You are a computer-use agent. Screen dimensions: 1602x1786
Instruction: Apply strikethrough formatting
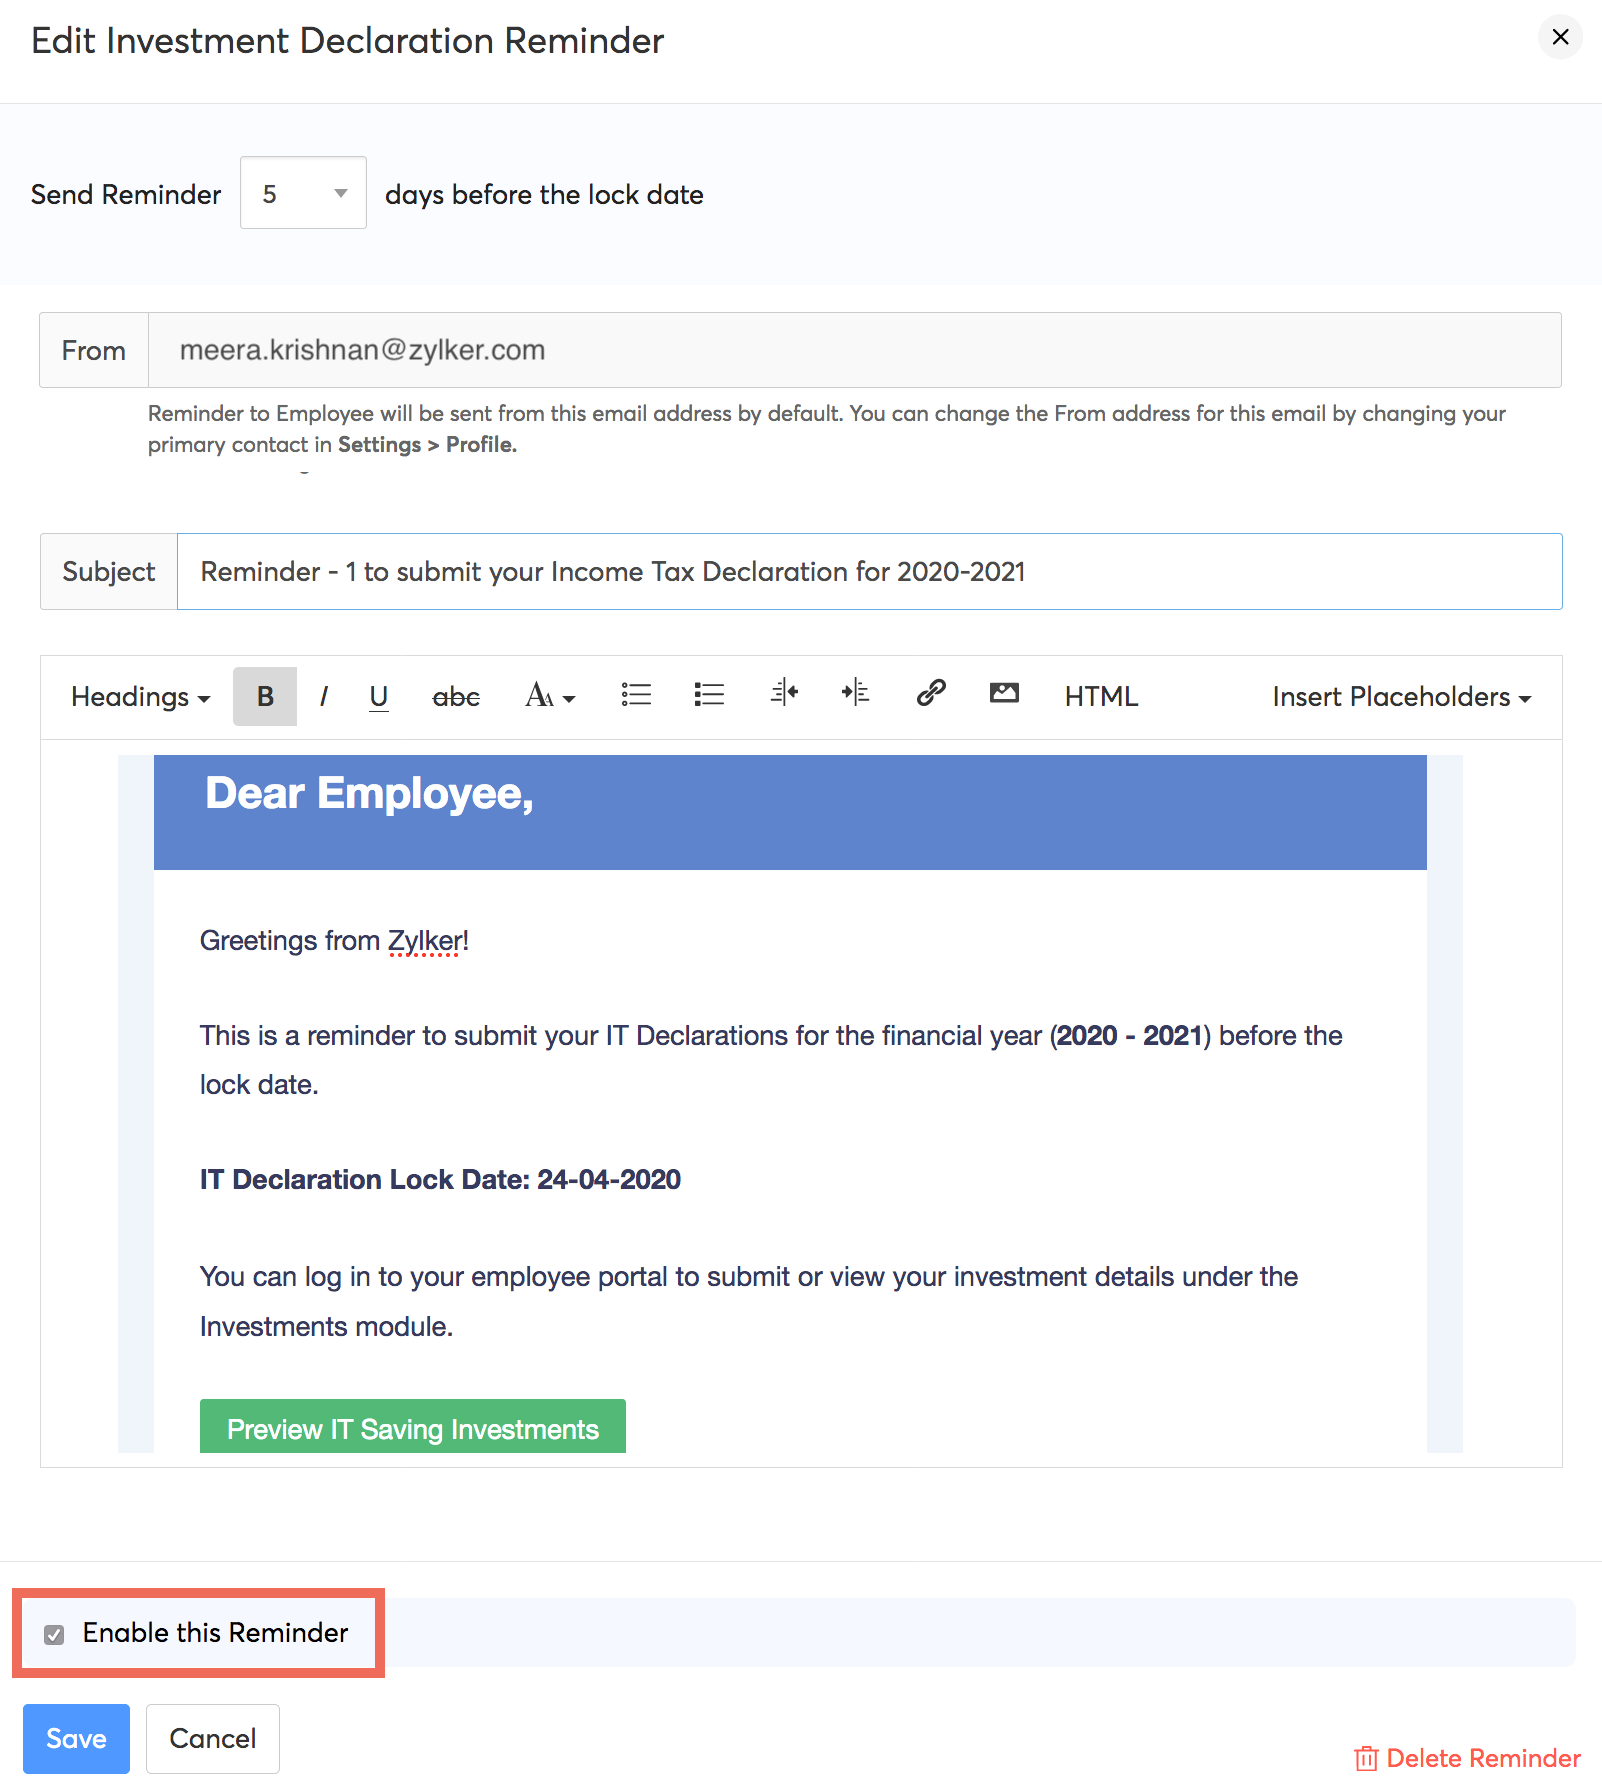(455, 696)
